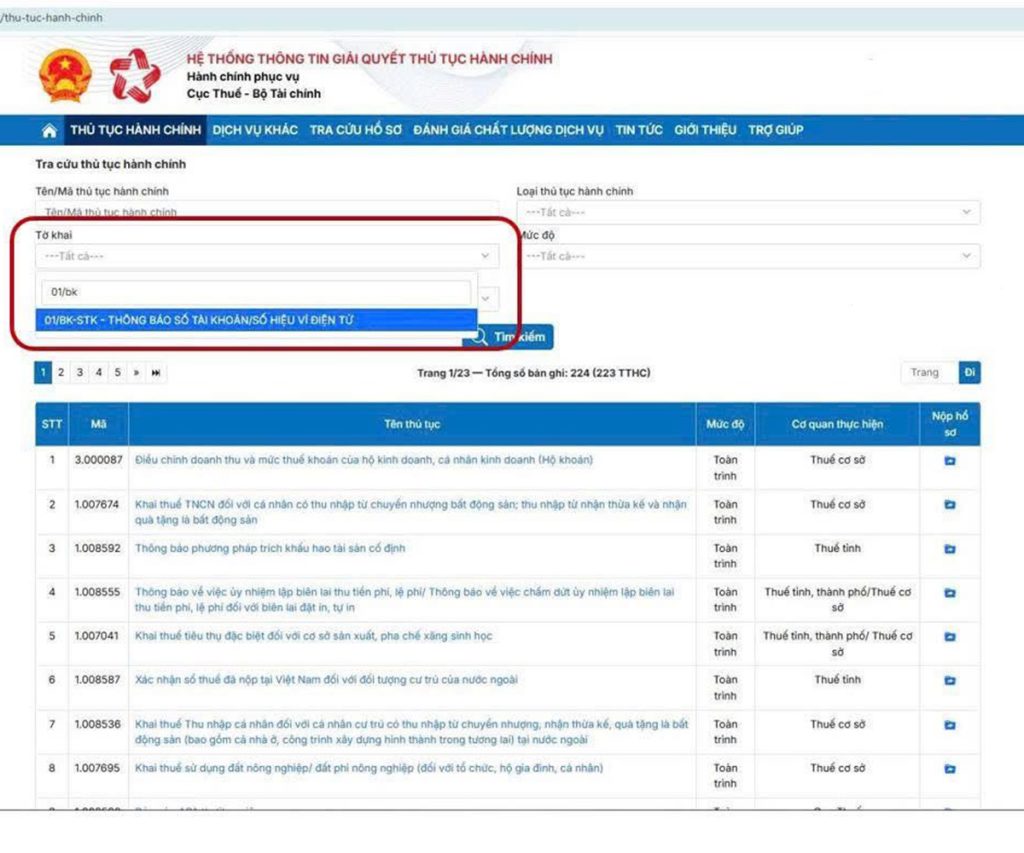Click the home icon in navigation bar
1024x853 pixels.
[48, 131]
